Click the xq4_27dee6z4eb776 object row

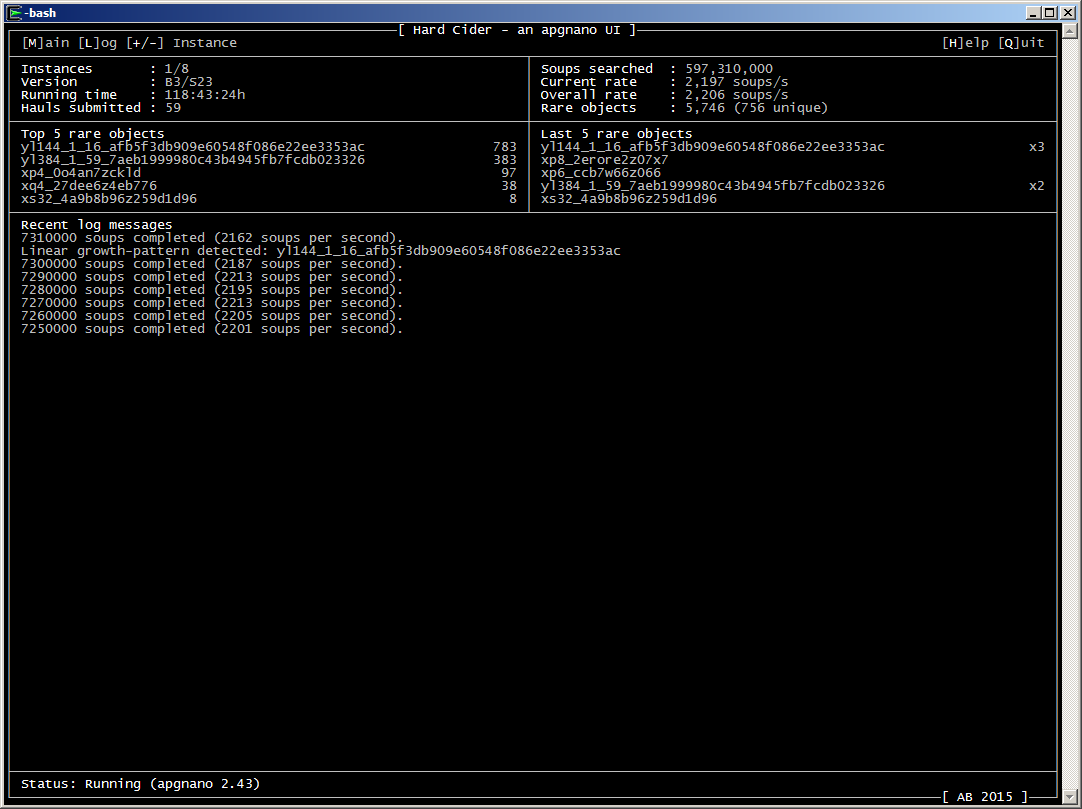pos(89,186)
